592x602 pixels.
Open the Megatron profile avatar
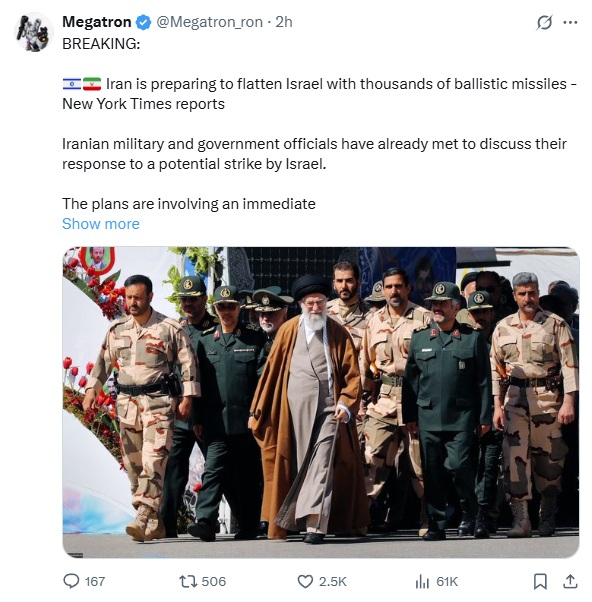tap(34, 32)
